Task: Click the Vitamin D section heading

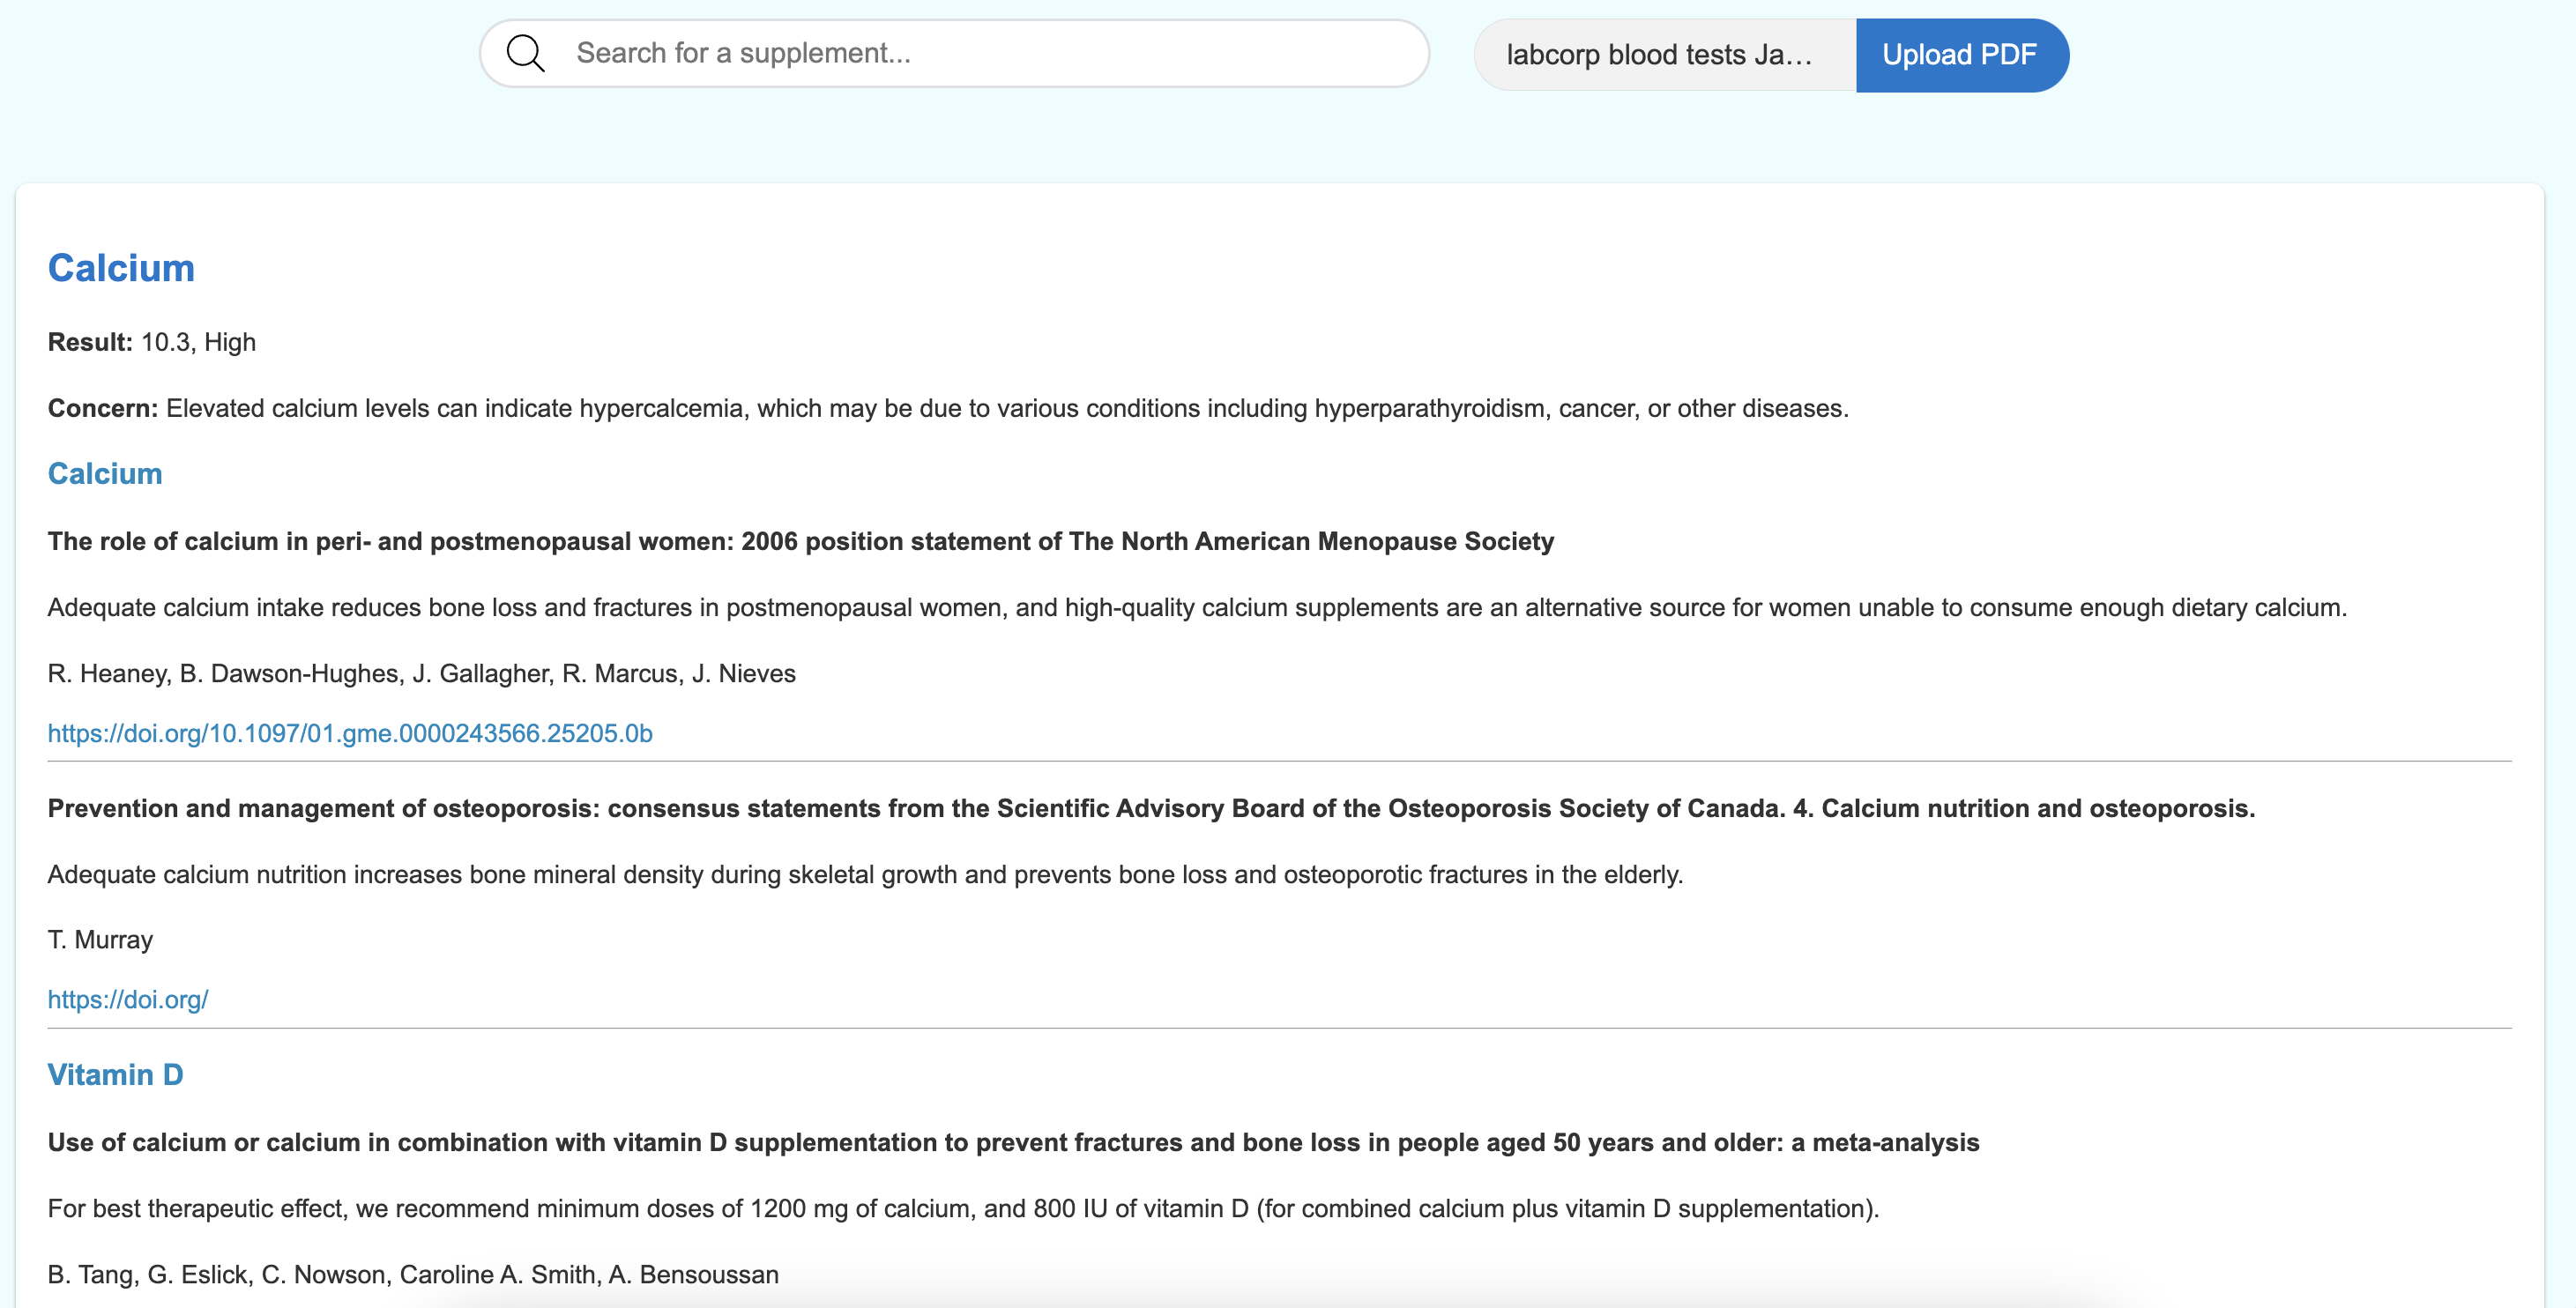Action: (x=115, y=1074)
